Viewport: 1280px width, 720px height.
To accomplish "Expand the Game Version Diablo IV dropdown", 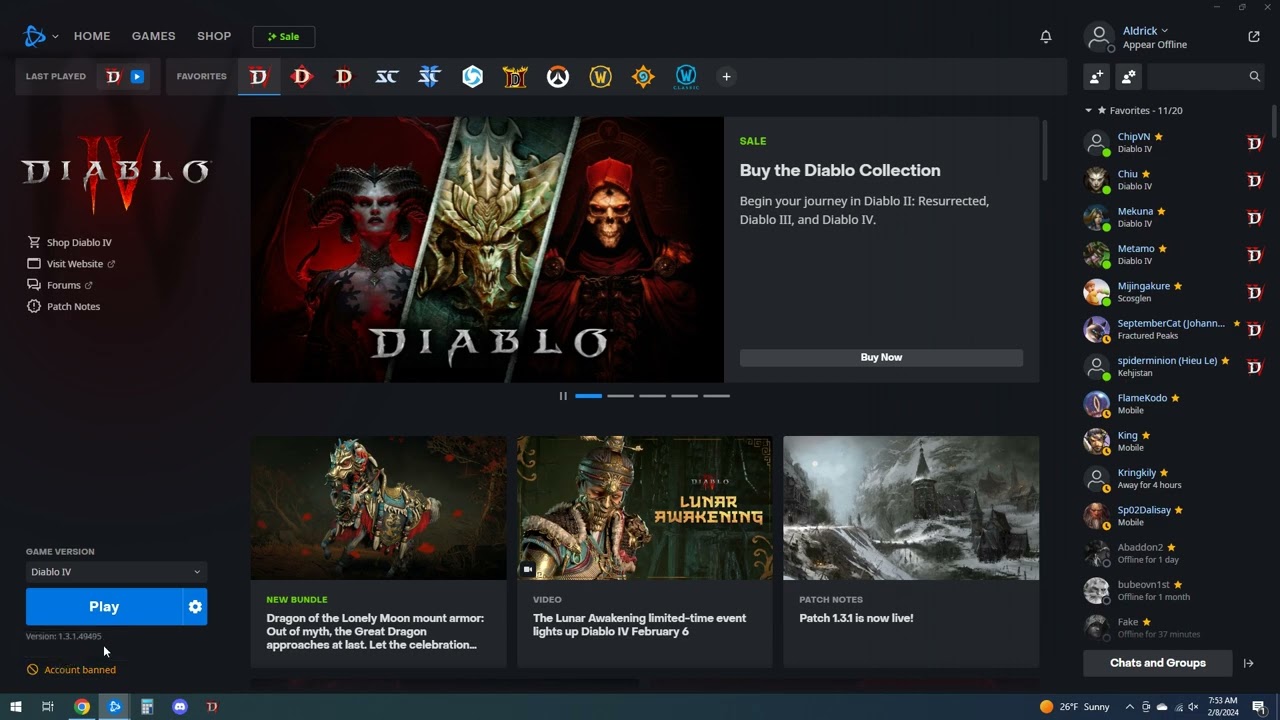I will click(116, 572).
